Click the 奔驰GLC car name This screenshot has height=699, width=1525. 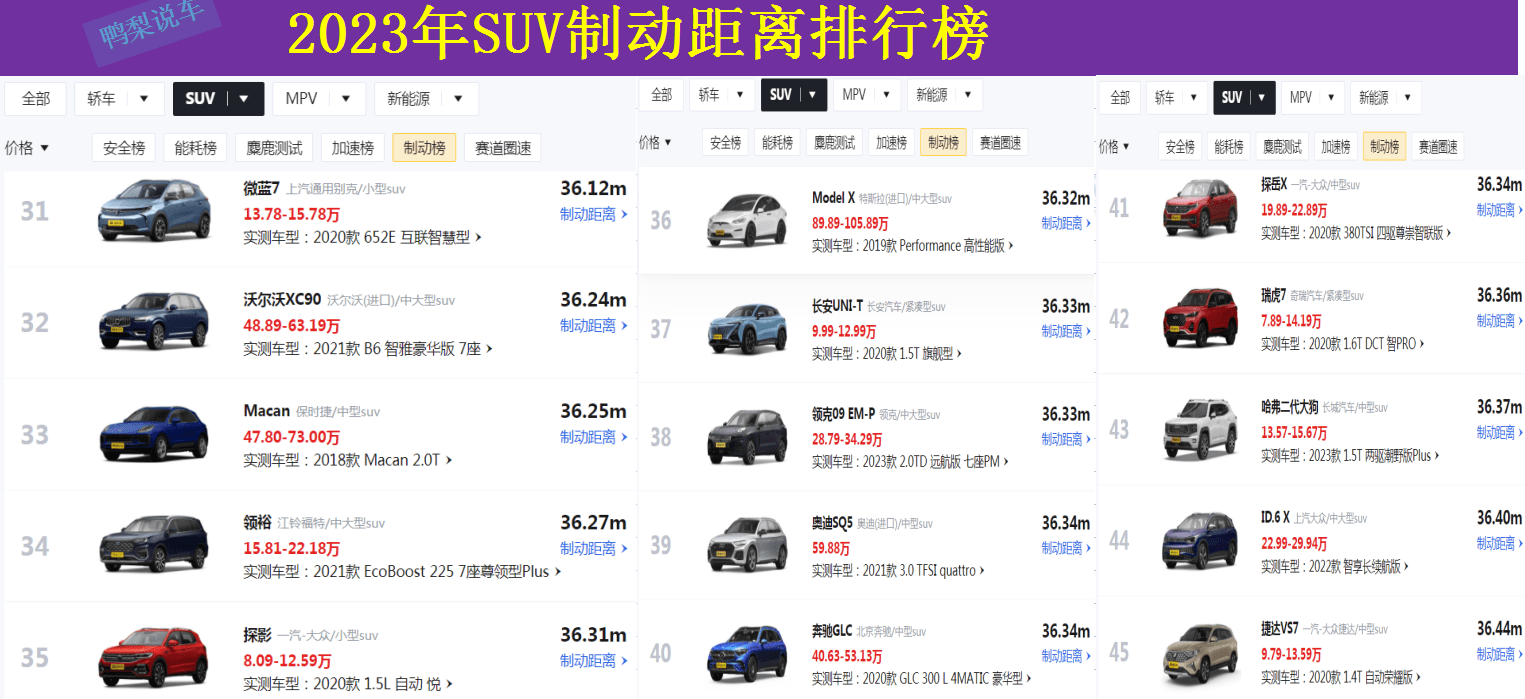(832, 631)
